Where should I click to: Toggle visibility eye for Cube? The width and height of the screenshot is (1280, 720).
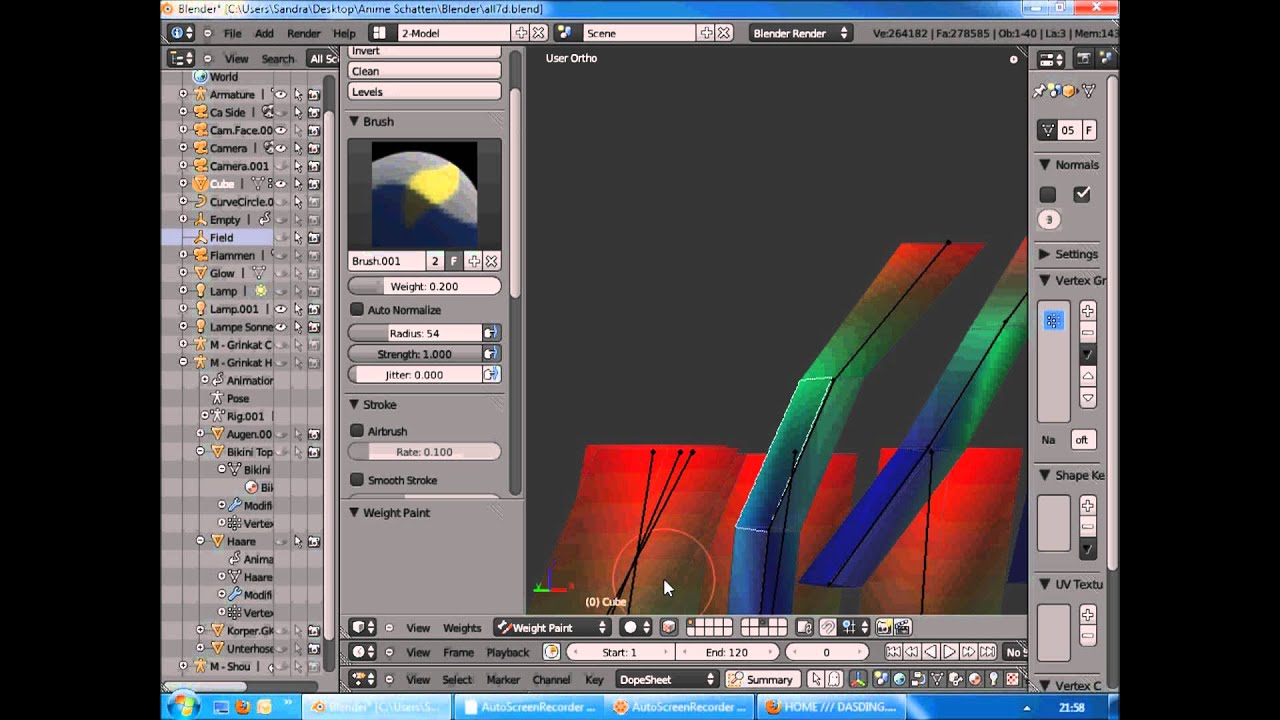(281, 184)
